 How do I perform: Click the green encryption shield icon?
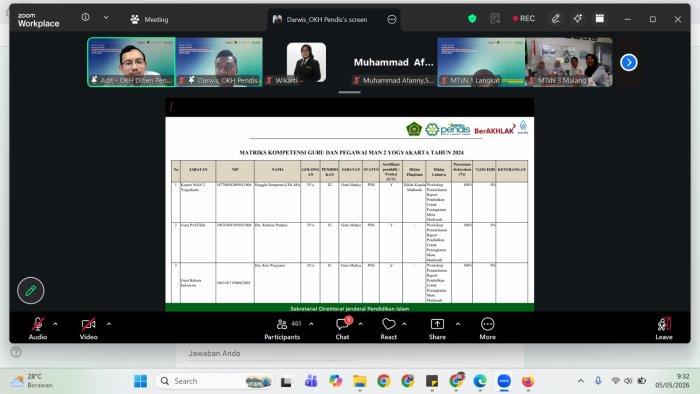pyautogui.click(x=472, y=18)
